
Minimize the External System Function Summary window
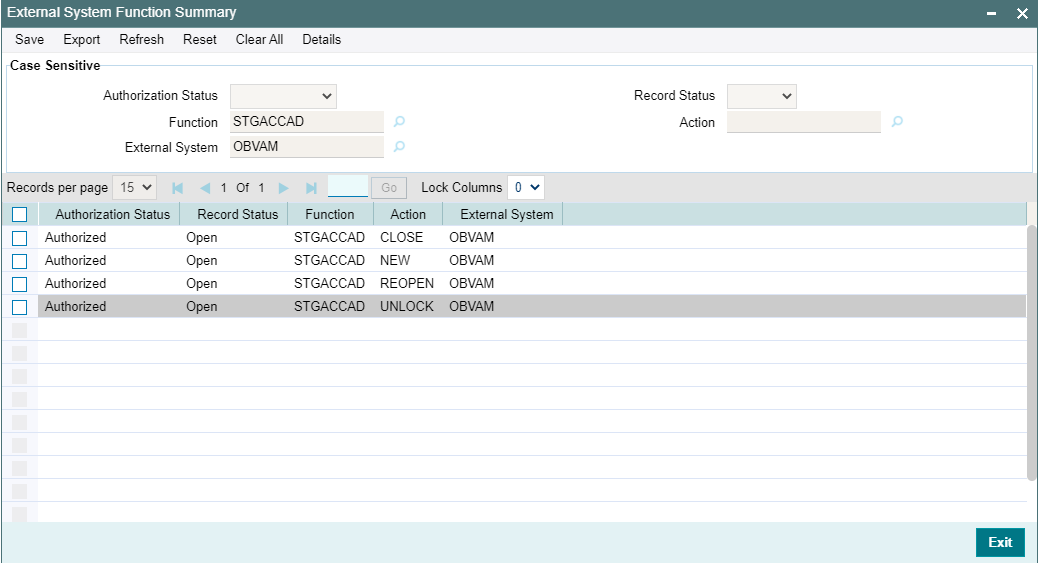991,13
